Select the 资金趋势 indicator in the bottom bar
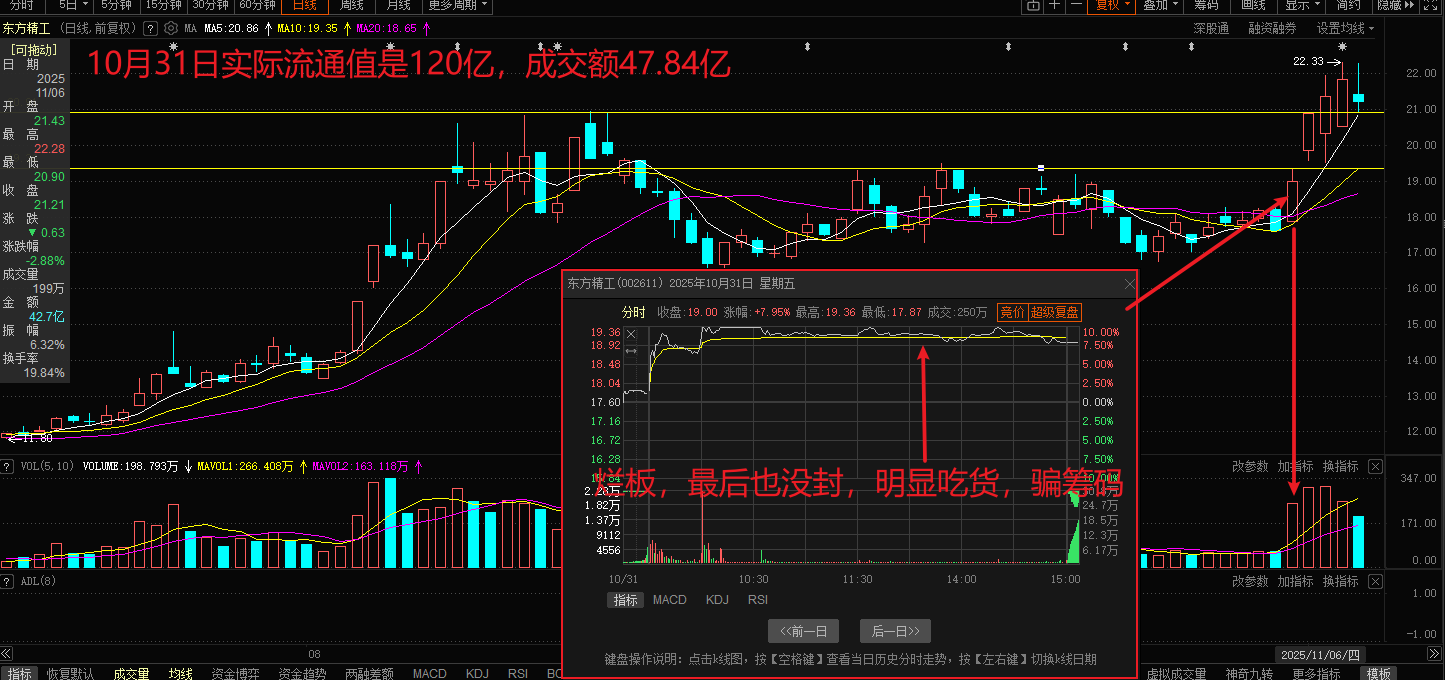Screen dimensions: 1445x680 302,673
